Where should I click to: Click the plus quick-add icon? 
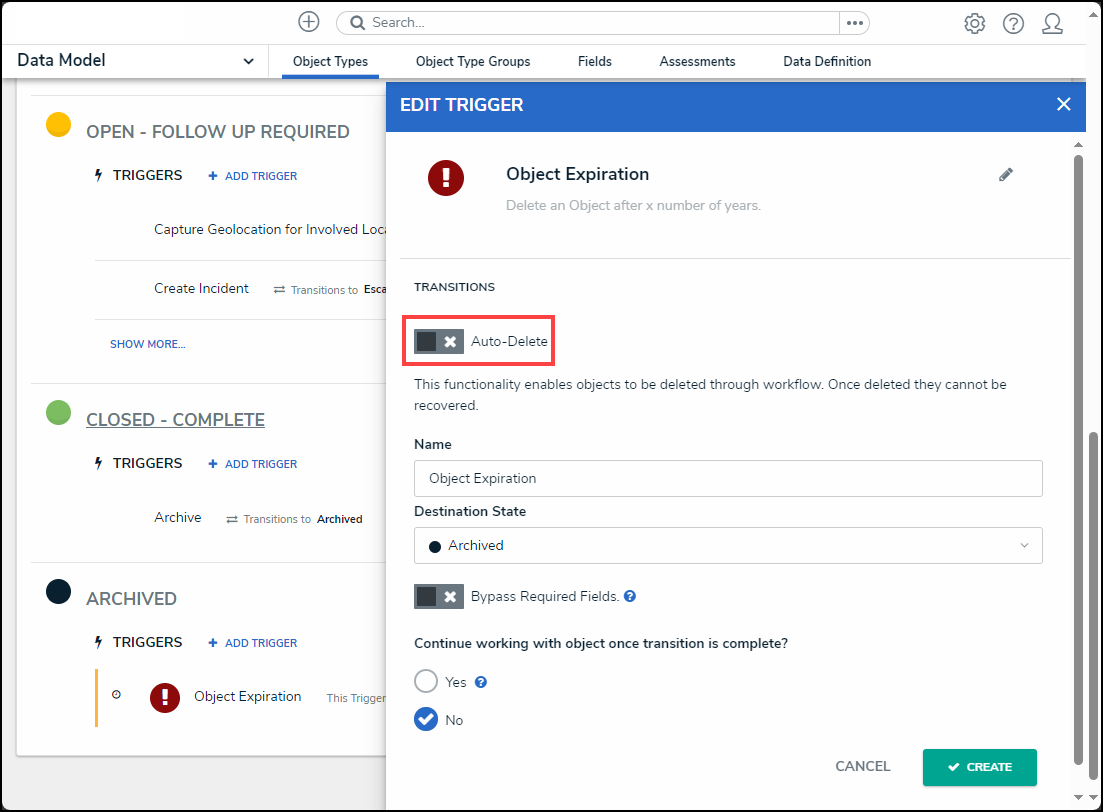[x=309, y=22]
